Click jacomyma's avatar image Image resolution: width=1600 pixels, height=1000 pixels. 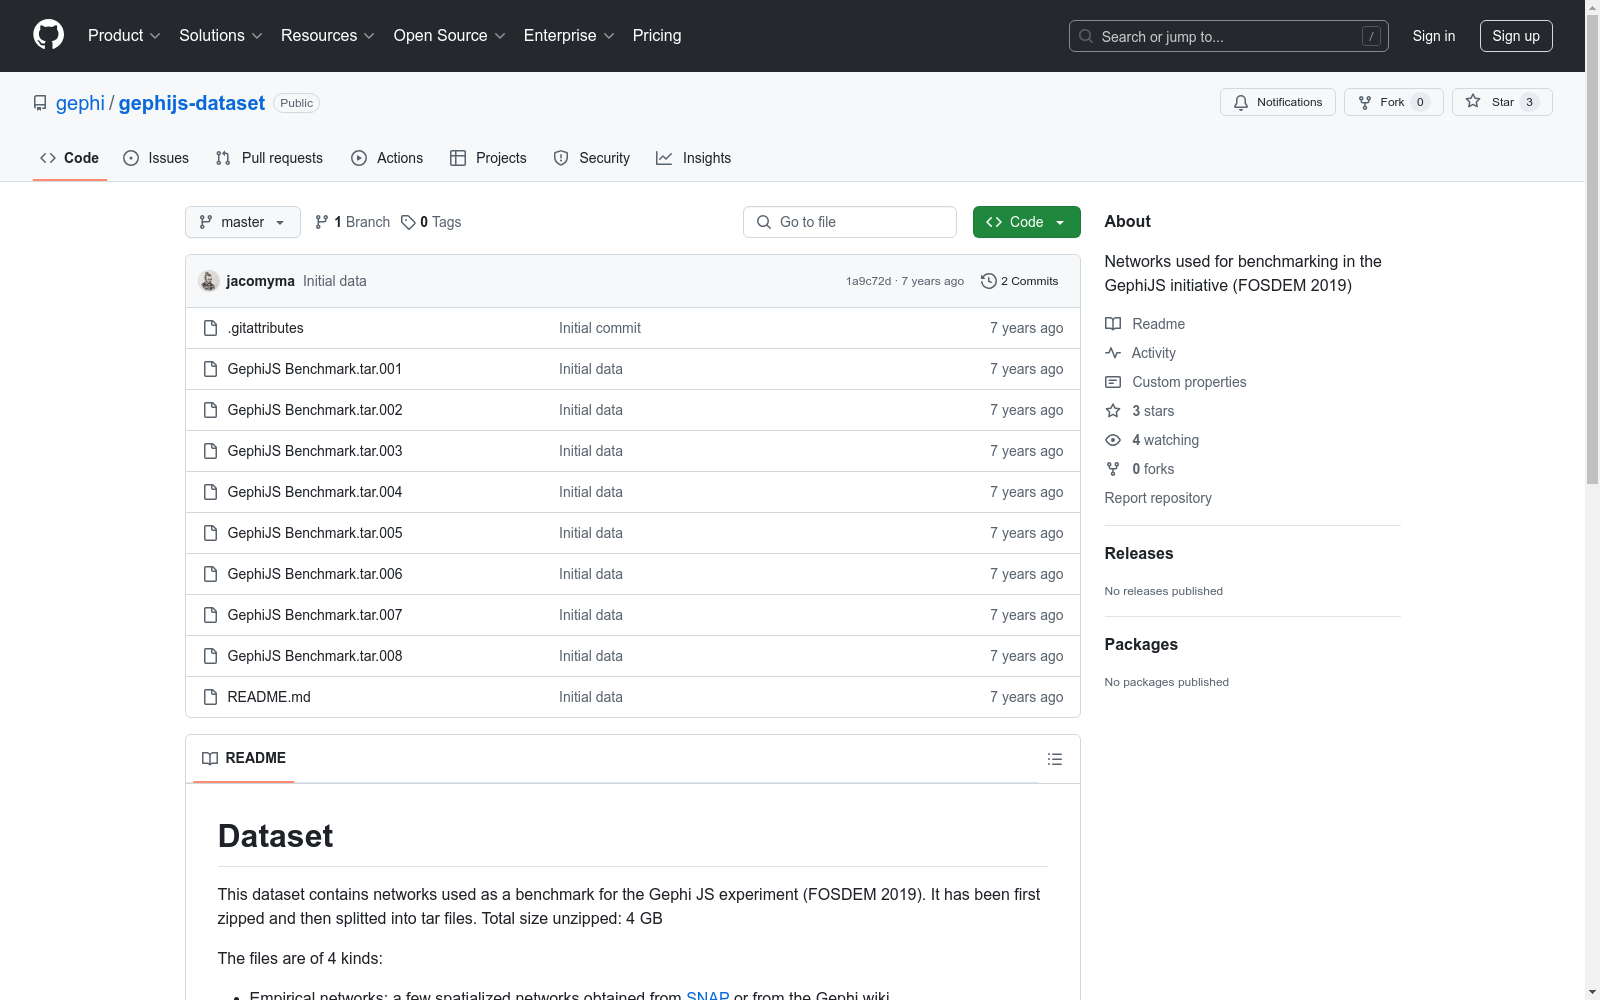(x=208, y=281)
